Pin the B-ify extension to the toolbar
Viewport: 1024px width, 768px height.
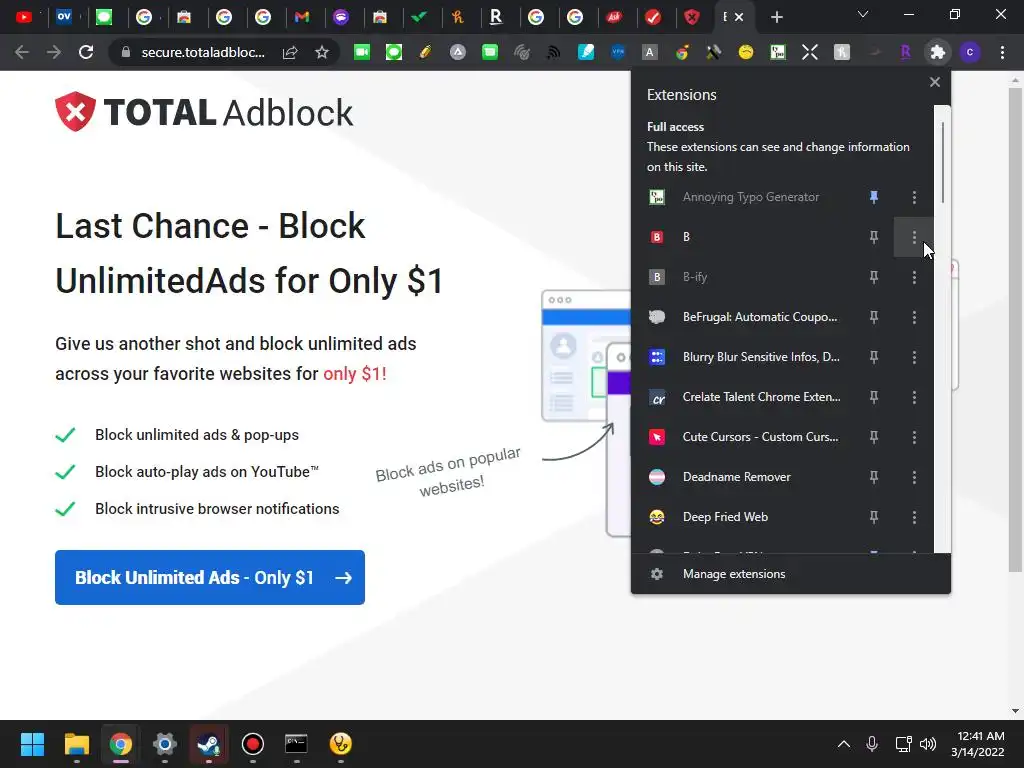(874, 277)
